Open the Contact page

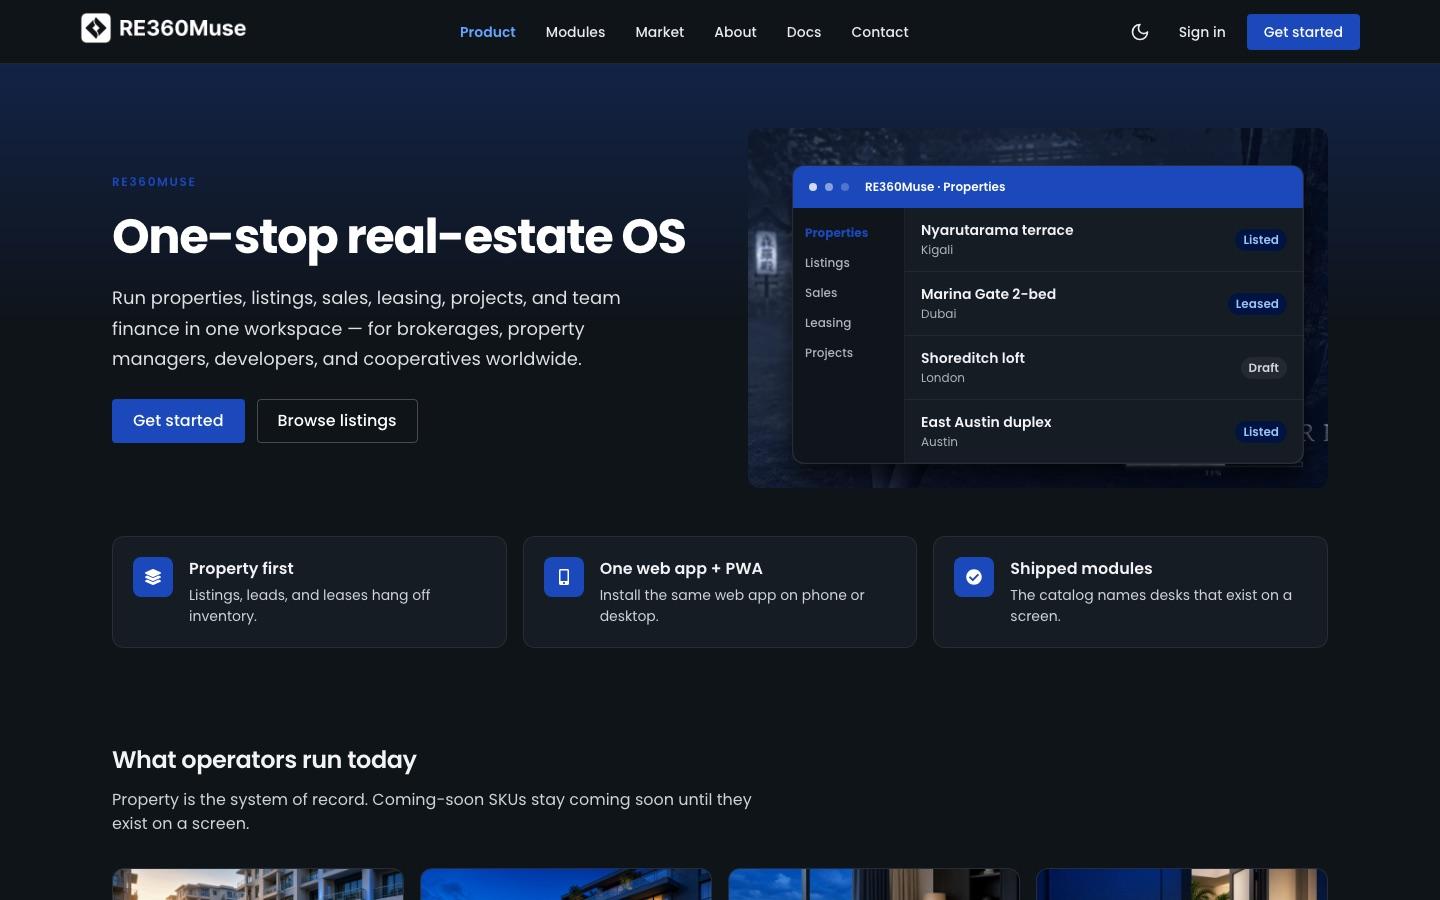click(x=880, y=32)
